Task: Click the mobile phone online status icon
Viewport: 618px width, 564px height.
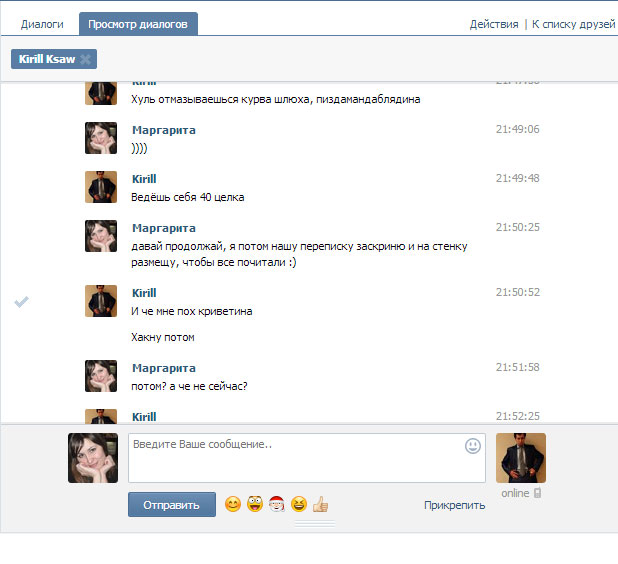Action: pos(538,493)
